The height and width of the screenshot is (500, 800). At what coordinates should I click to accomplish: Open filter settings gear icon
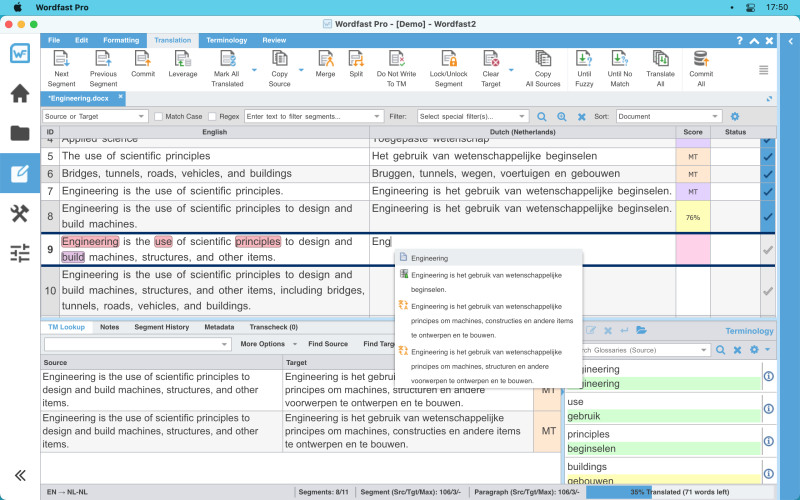[735, 116]
